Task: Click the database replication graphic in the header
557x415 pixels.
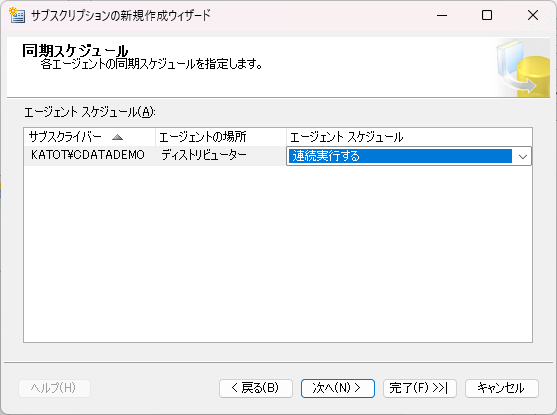Action: (523, 68)
